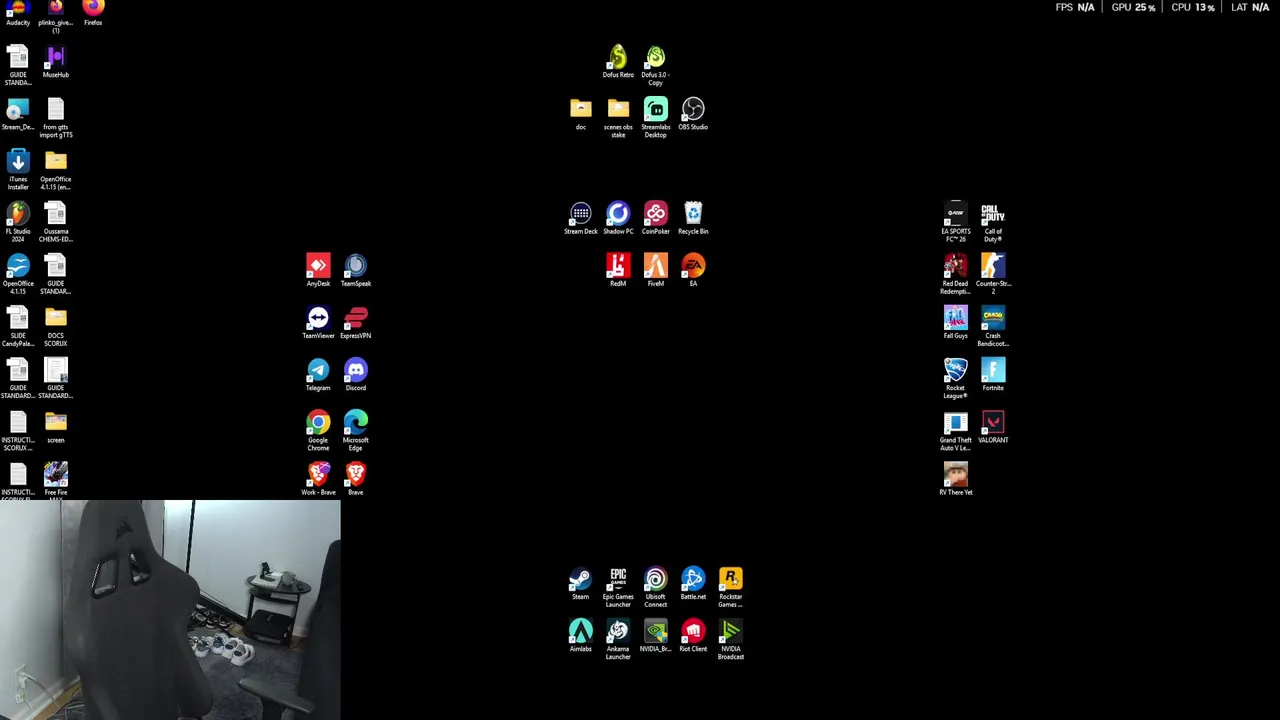Select the Stream Deck icon
1280x720 pixels.
point(581,219)
